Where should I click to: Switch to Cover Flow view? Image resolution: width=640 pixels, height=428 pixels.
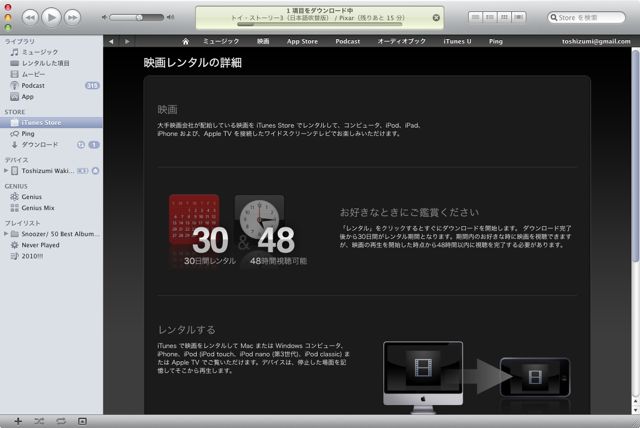pyautogui.click(x=519, y=17)
